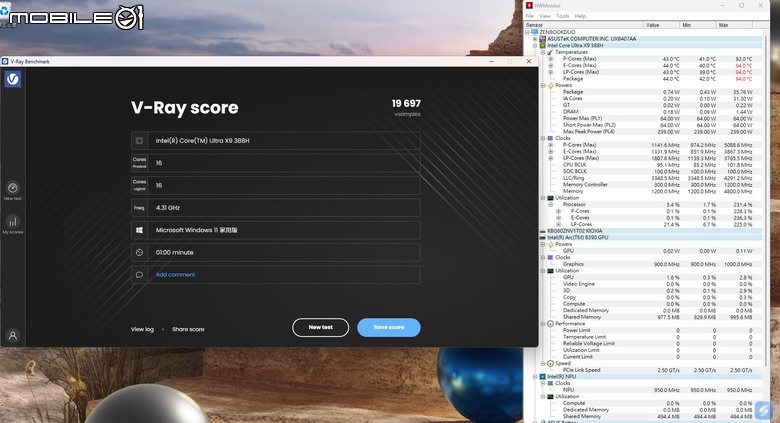Select the Power Max (PL1) row

coord(648,118)
